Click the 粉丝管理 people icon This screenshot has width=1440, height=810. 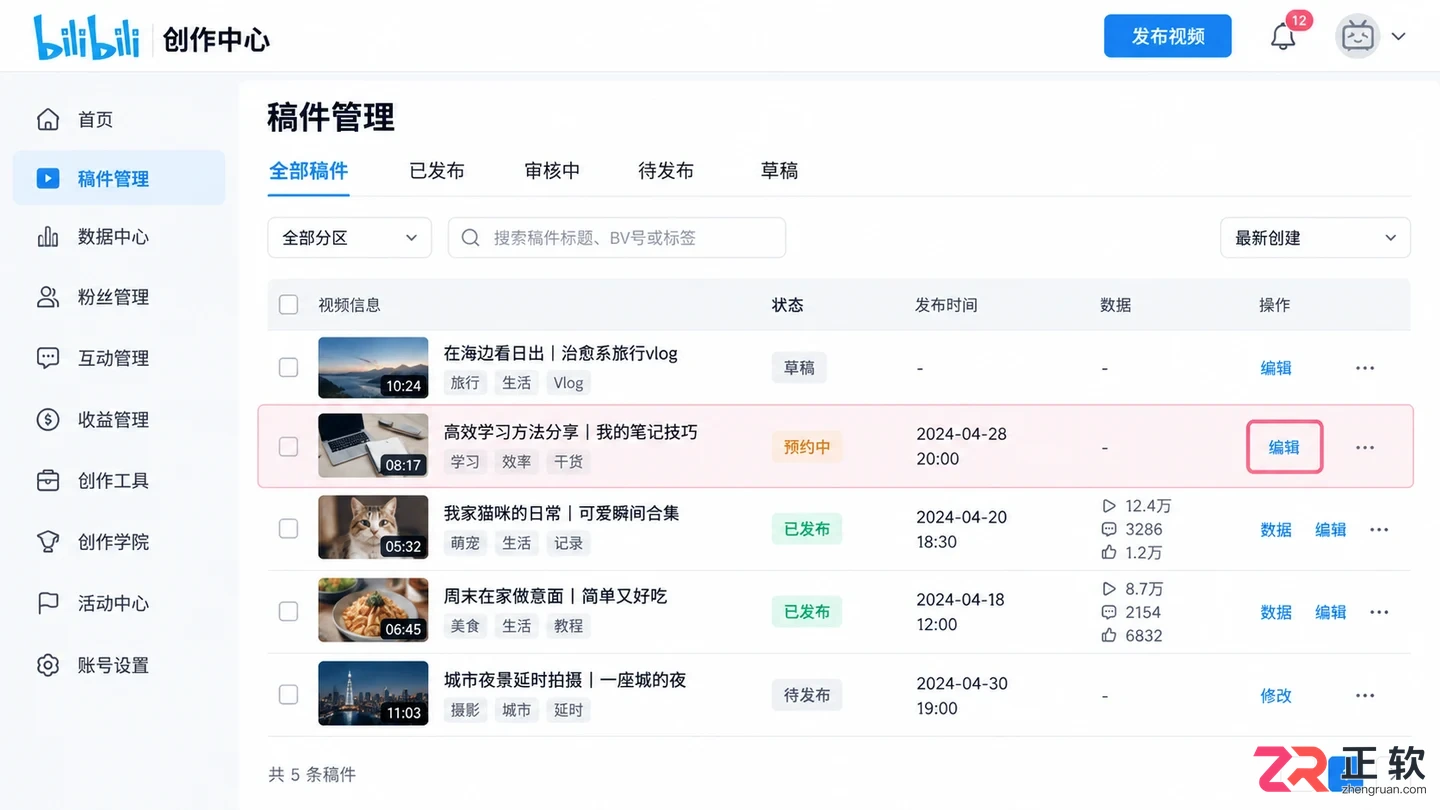[48, 297]
